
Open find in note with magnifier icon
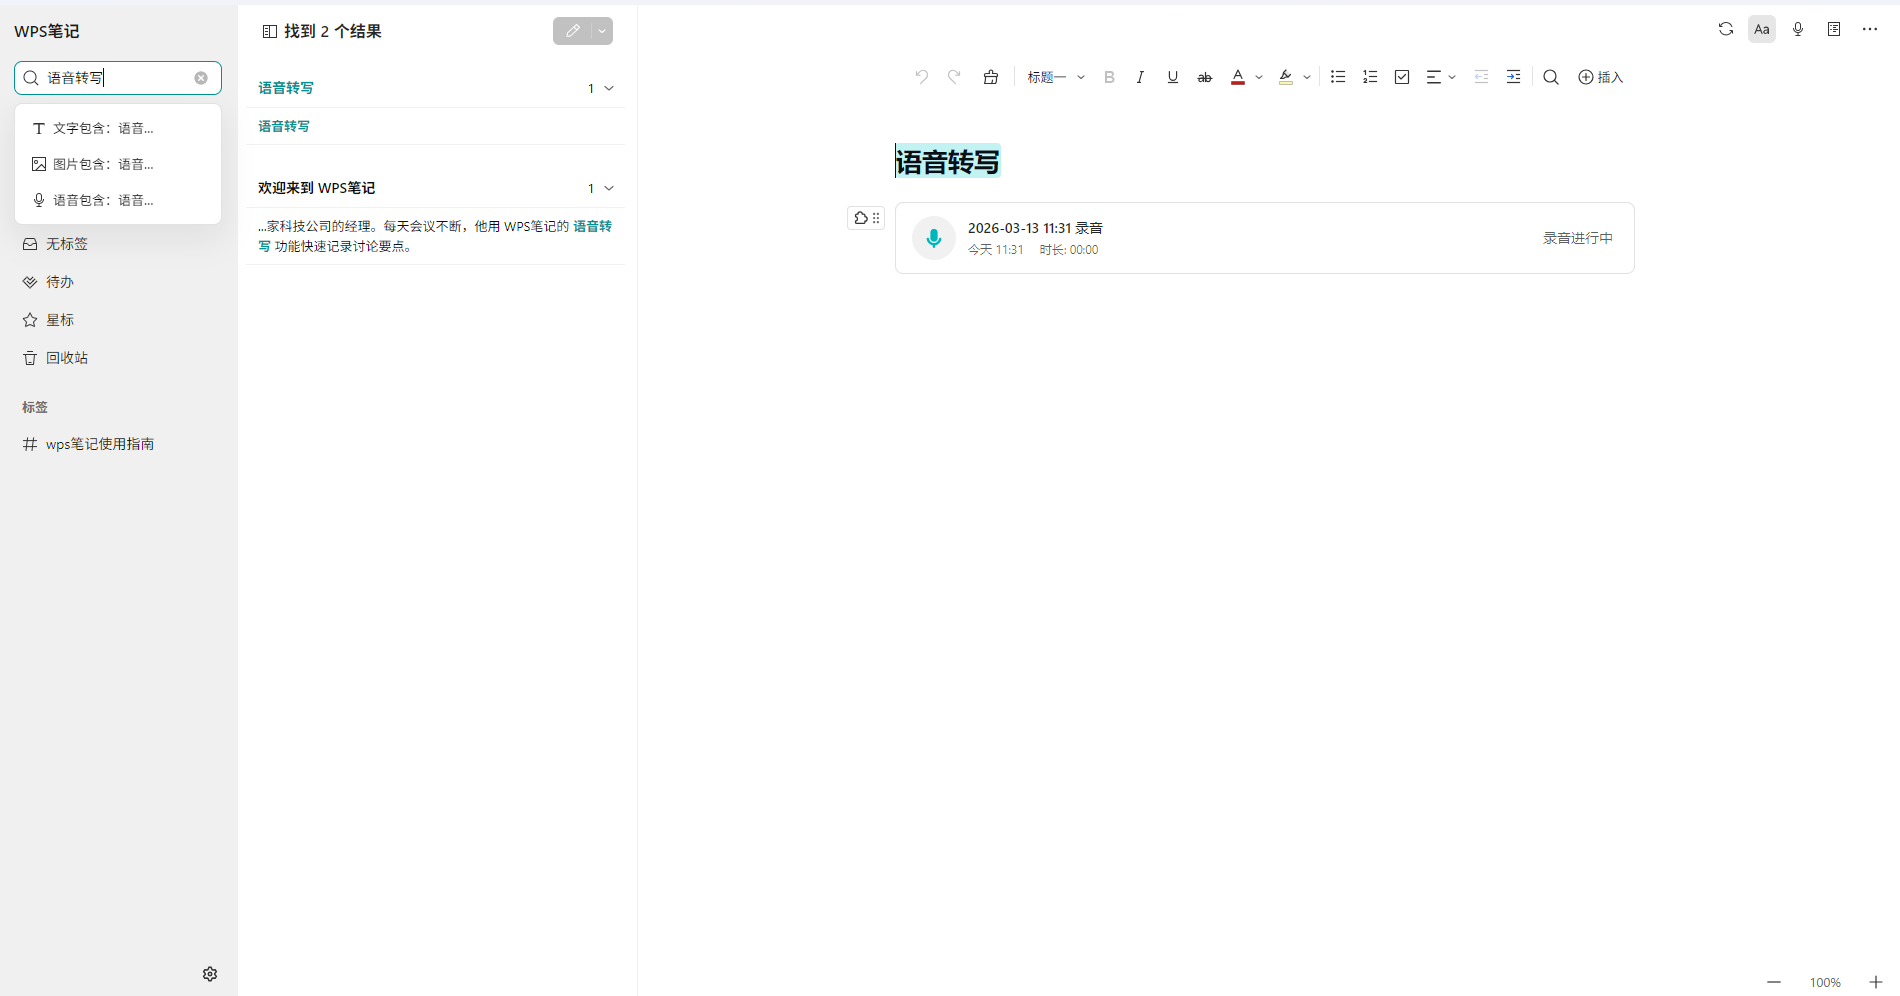point(1551,77)
